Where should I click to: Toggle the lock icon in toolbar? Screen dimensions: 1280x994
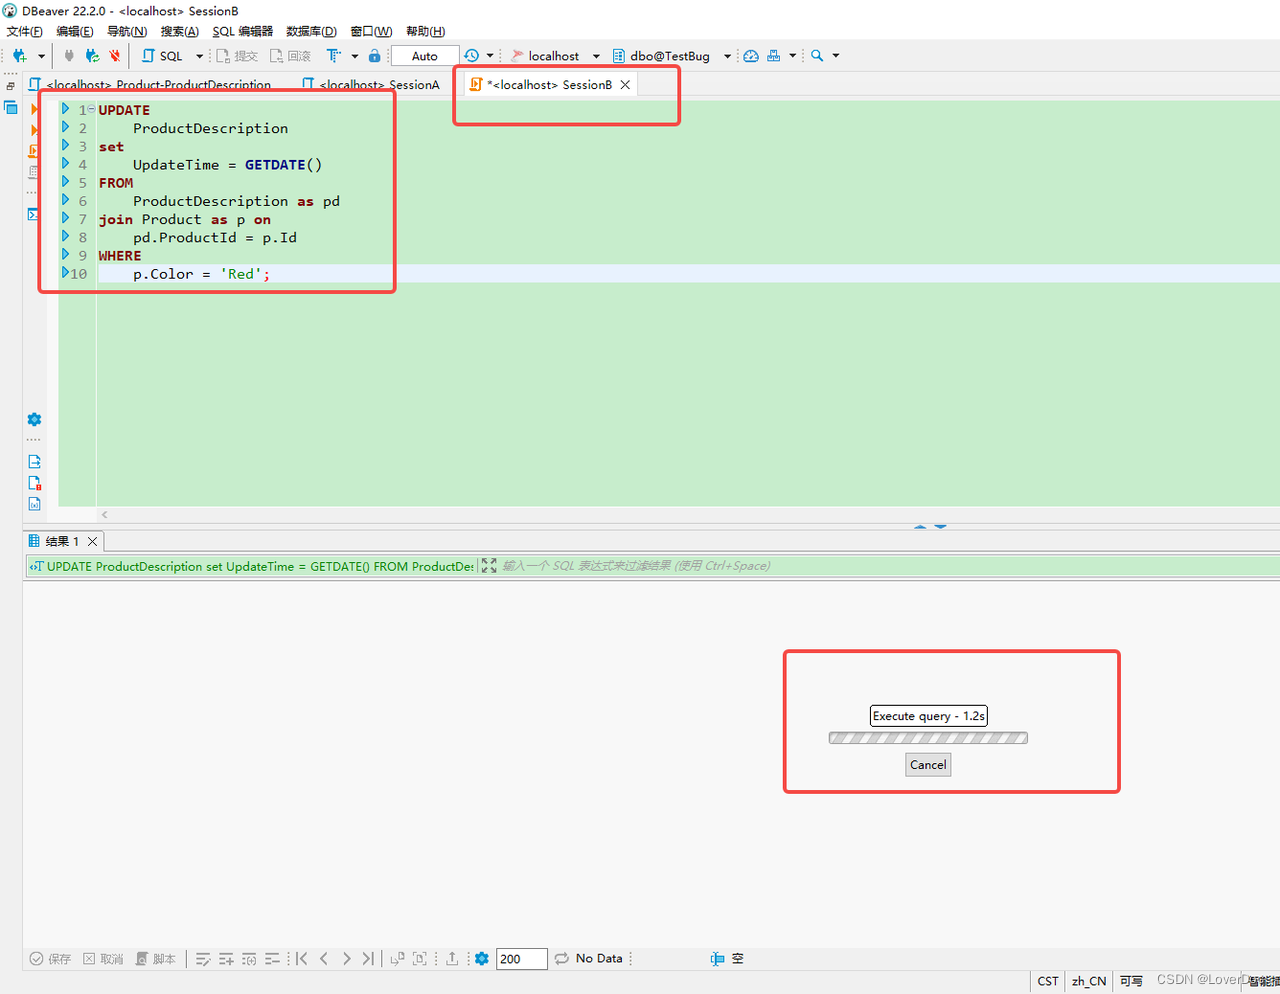click(x=374, y=56)
